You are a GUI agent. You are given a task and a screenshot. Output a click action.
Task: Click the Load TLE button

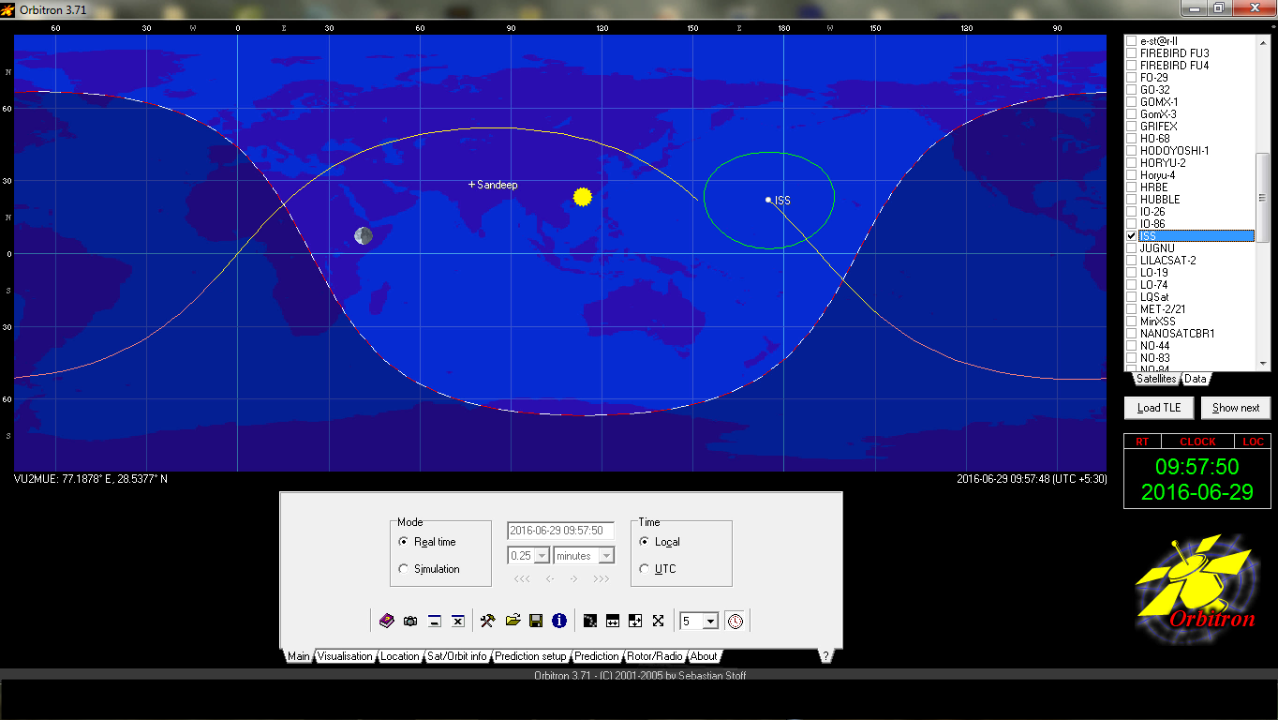click(x=1159, y=408)
